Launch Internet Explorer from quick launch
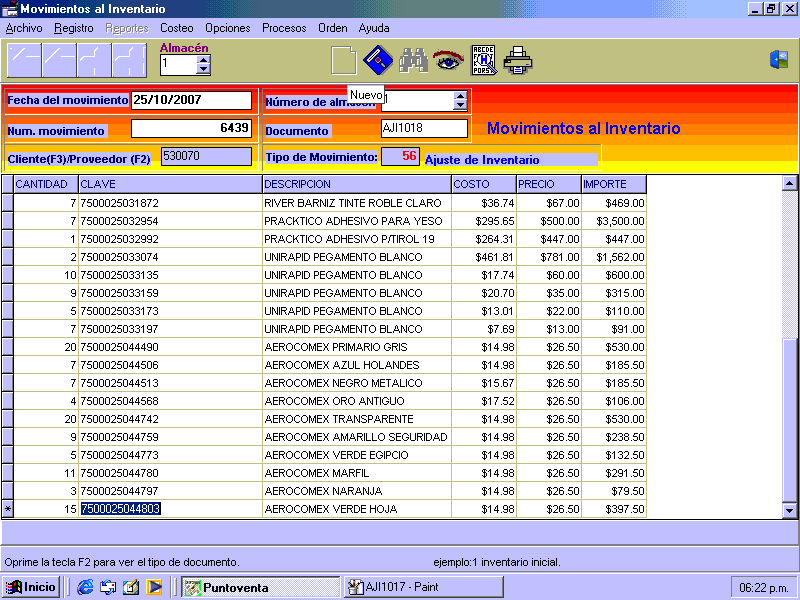Viewport: 800px width, 600px height. coord(85,587)
